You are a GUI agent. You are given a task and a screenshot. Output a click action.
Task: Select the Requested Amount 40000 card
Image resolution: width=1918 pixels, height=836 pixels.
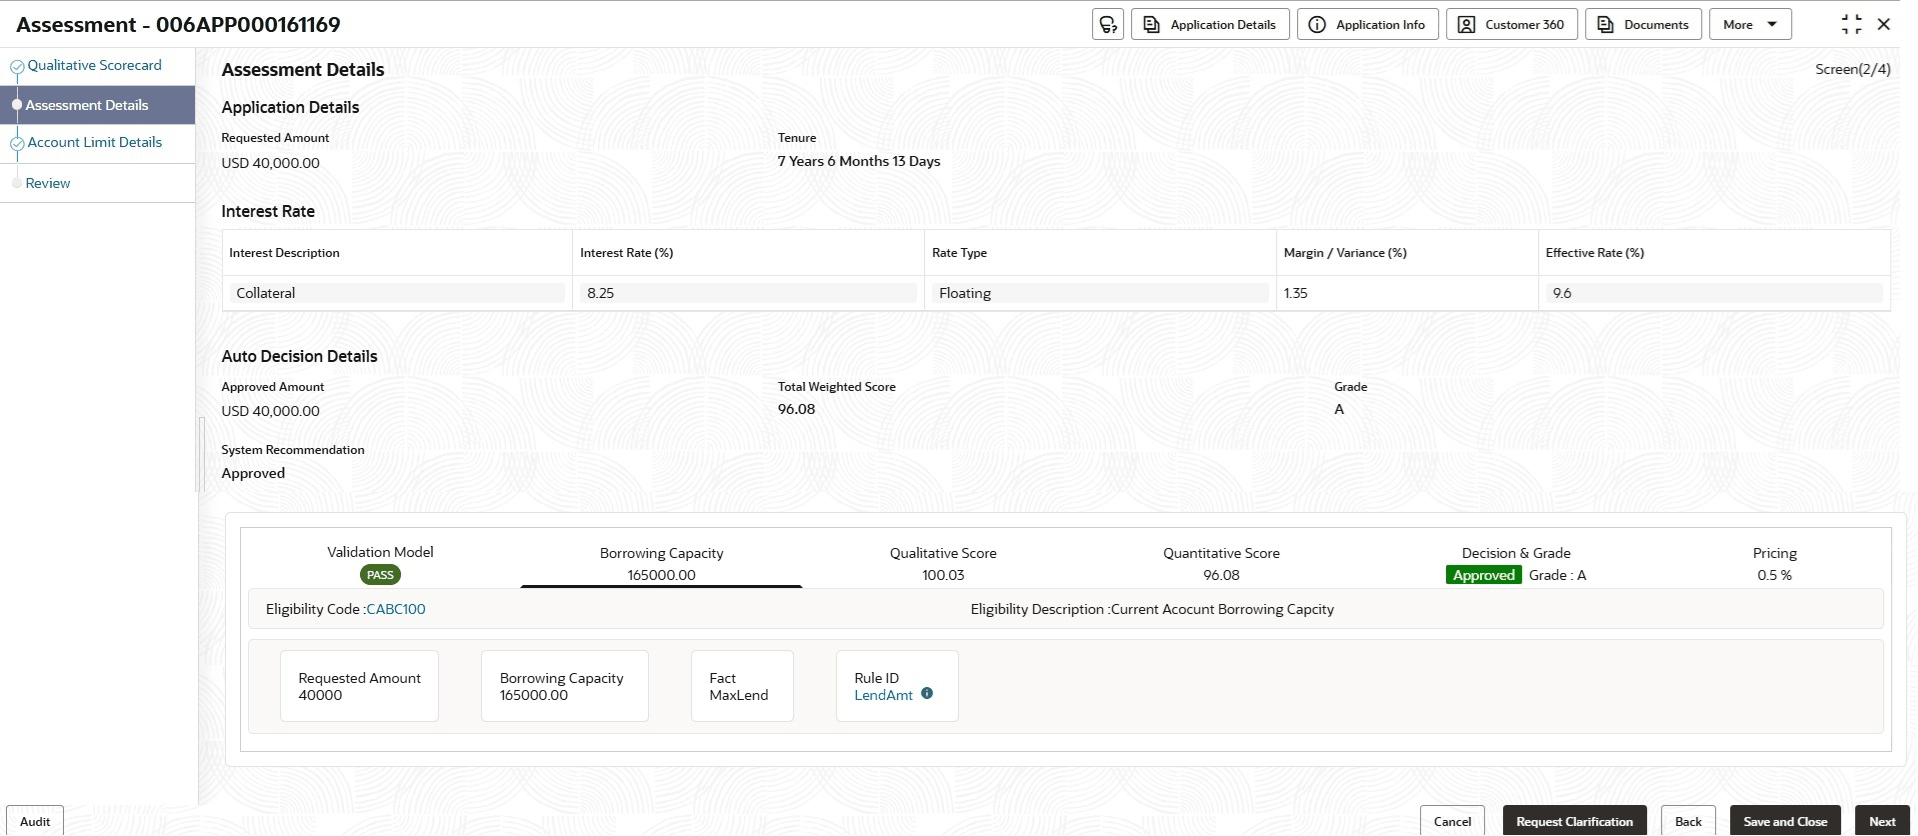coord(359,686)
